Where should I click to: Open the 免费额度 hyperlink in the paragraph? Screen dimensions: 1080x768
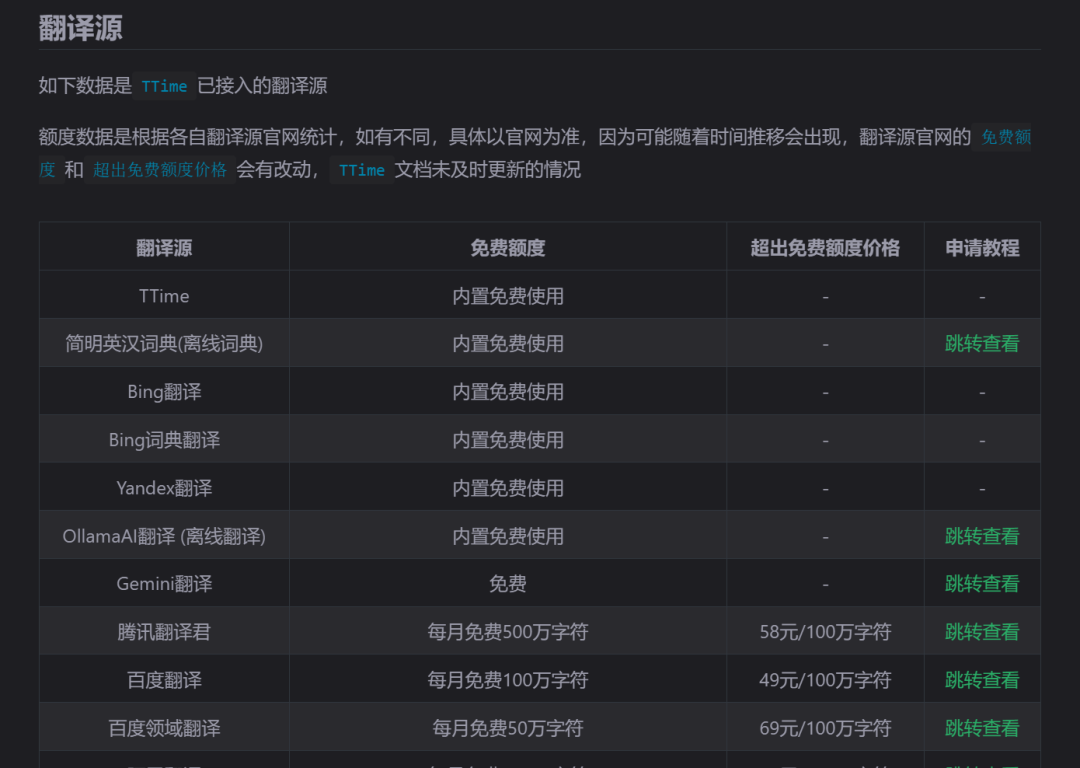1004,138
